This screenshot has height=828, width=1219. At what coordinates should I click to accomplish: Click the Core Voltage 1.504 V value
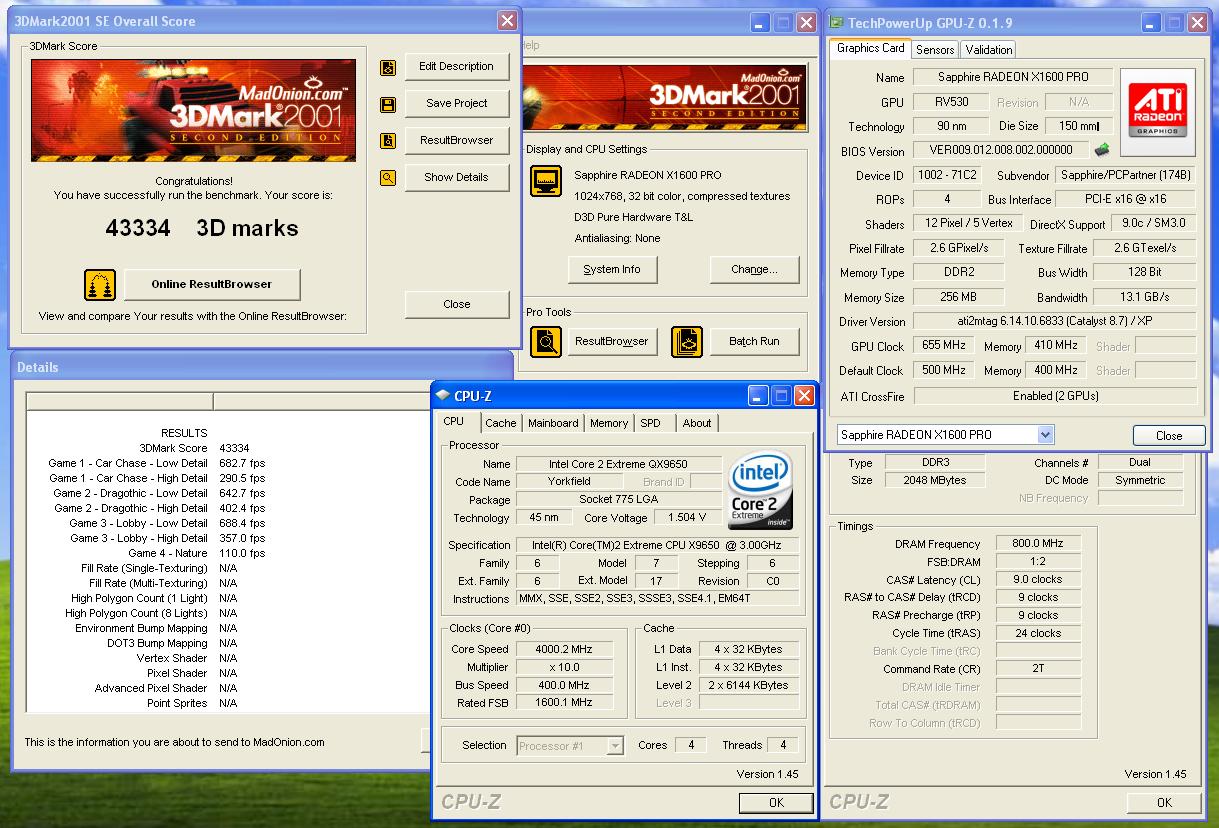pos(687,518)
